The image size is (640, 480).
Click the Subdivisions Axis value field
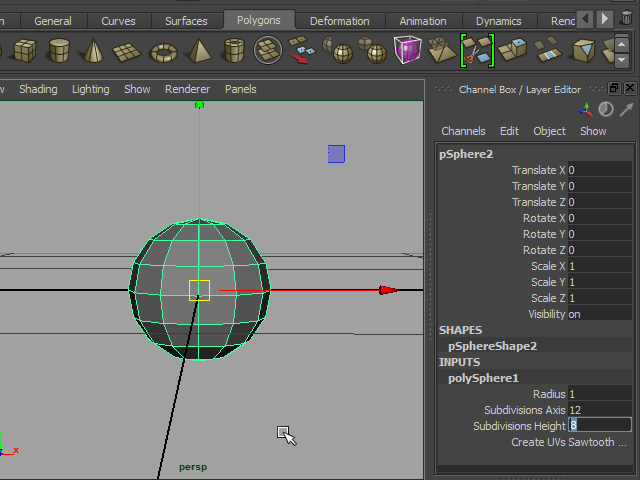(x=599, y=410)
